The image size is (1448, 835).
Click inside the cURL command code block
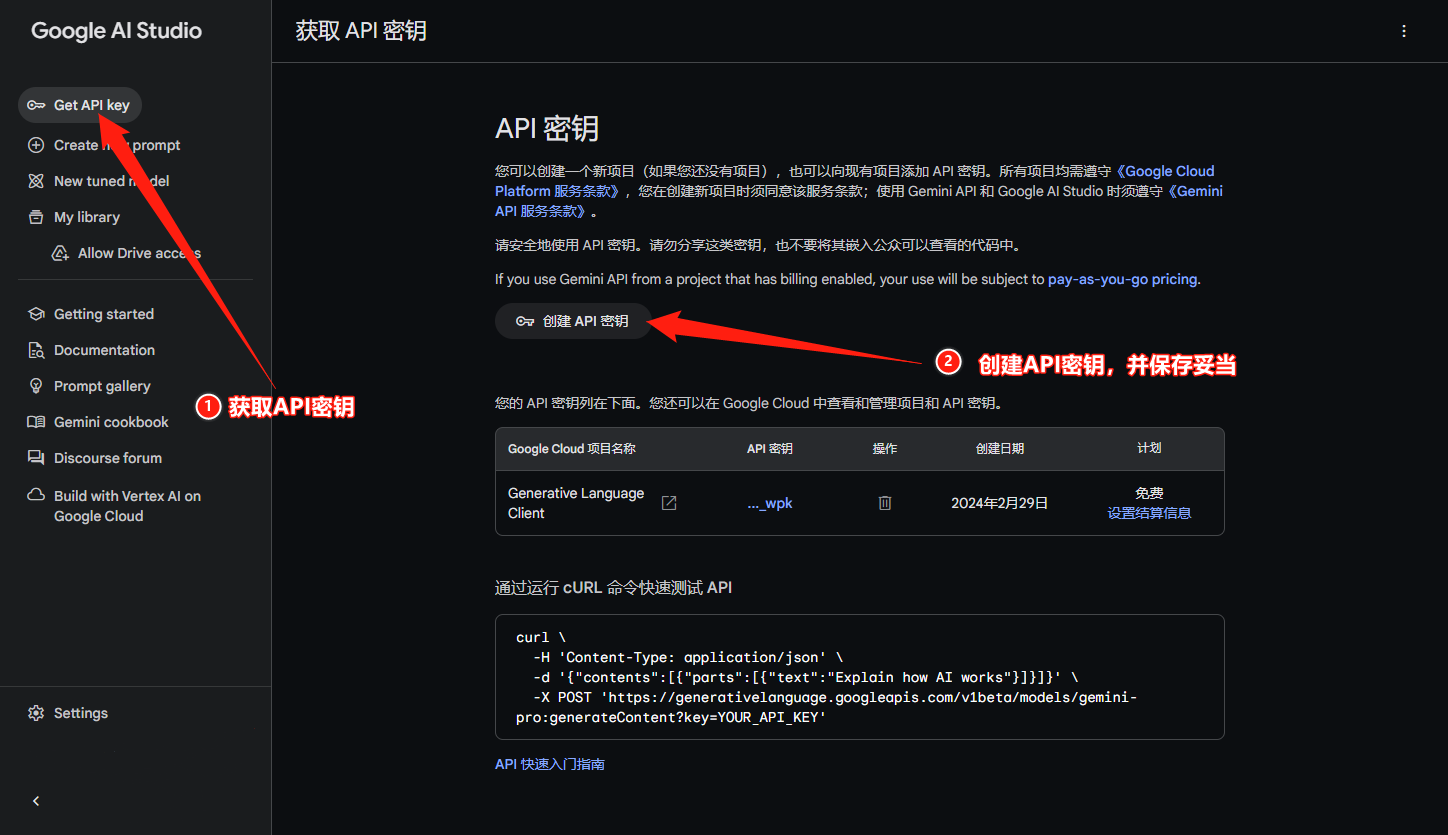[859, 677]
